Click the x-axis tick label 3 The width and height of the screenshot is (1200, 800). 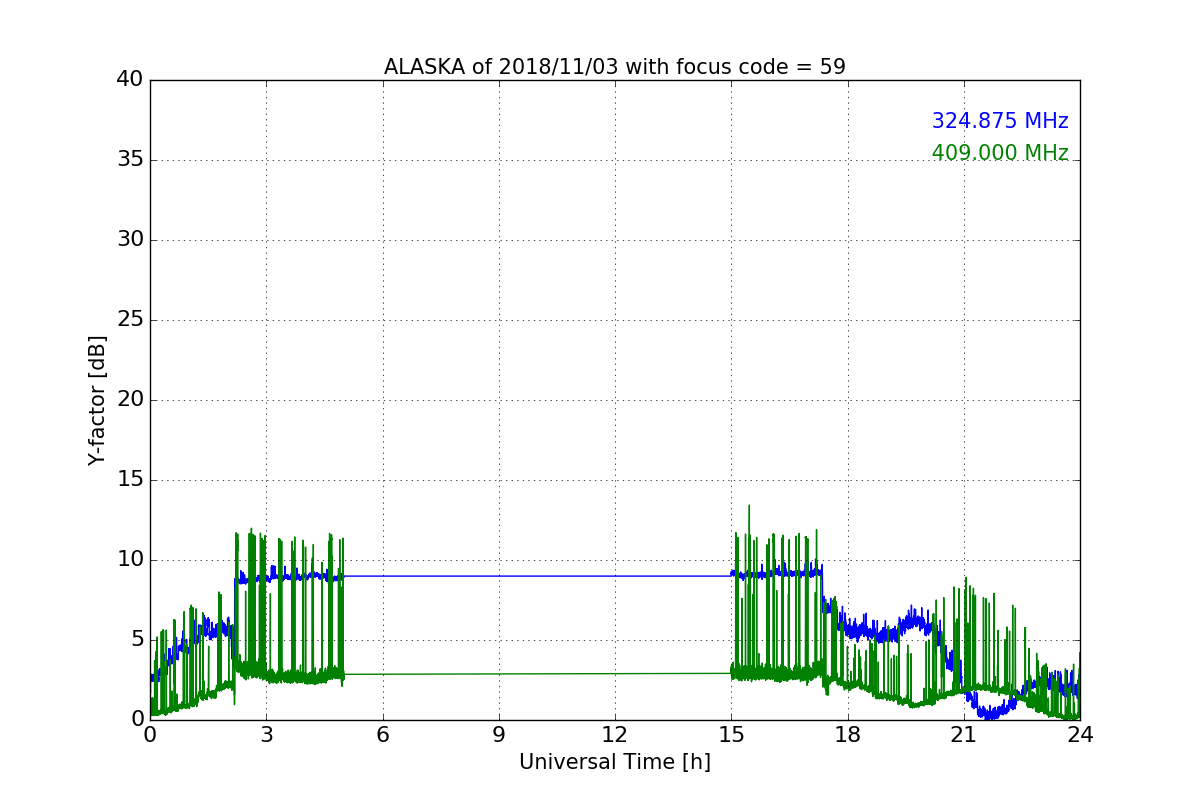266,735
